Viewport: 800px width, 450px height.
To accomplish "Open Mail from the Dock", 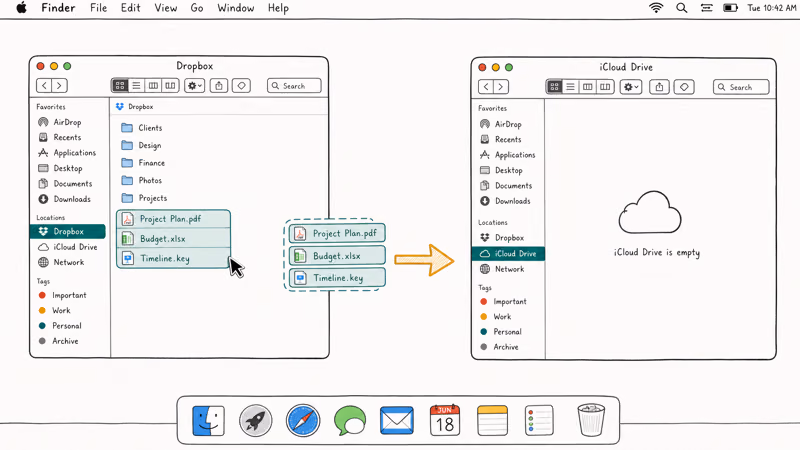I will point(397,420).
